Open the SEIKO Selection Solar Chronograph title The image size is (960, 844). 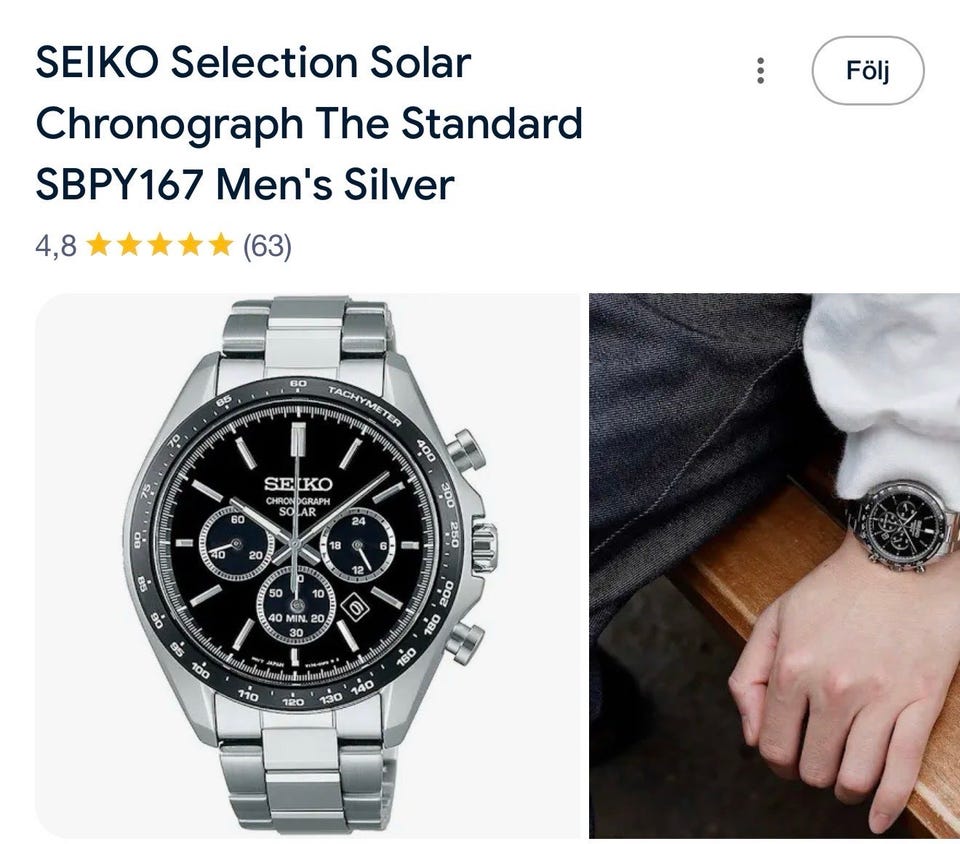pos(308,124)
